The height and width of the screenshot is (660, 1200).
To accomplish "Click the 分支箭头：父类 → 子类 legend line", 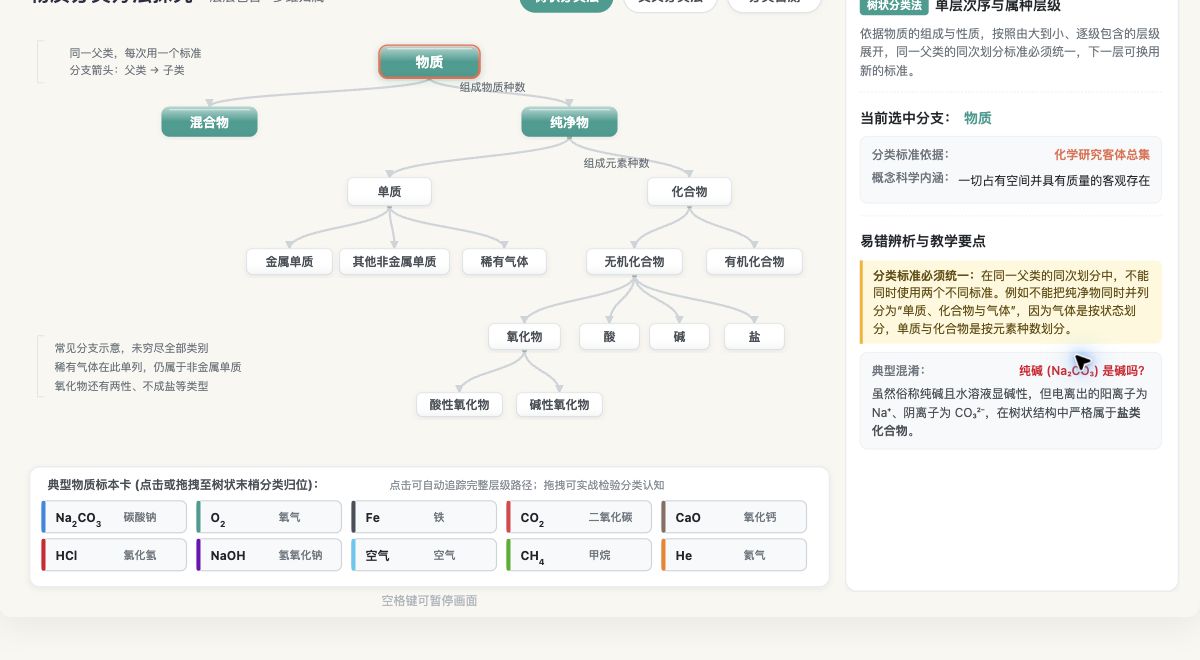I will coord(127,70).
